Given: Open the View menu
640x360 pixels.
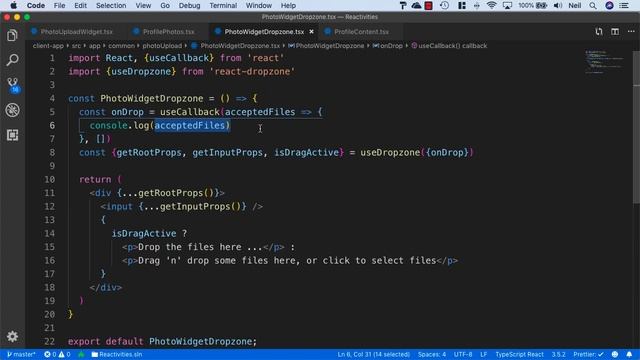Looking at the screenshot, I should click(143, 5).
